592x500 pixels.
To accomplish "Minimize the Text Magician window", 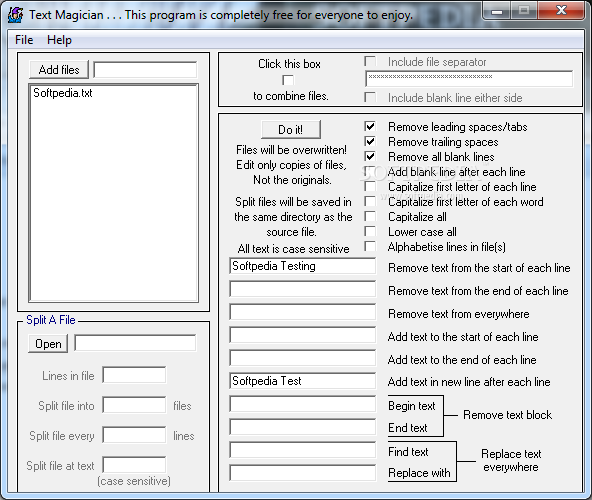I will click(x=497, y=11).
